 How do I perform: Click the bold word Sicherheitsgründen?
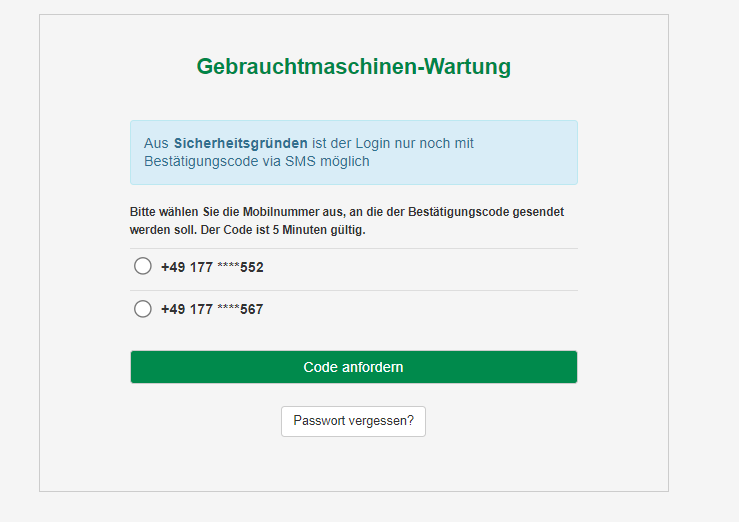pyautogui.click(x=240, y=143)
